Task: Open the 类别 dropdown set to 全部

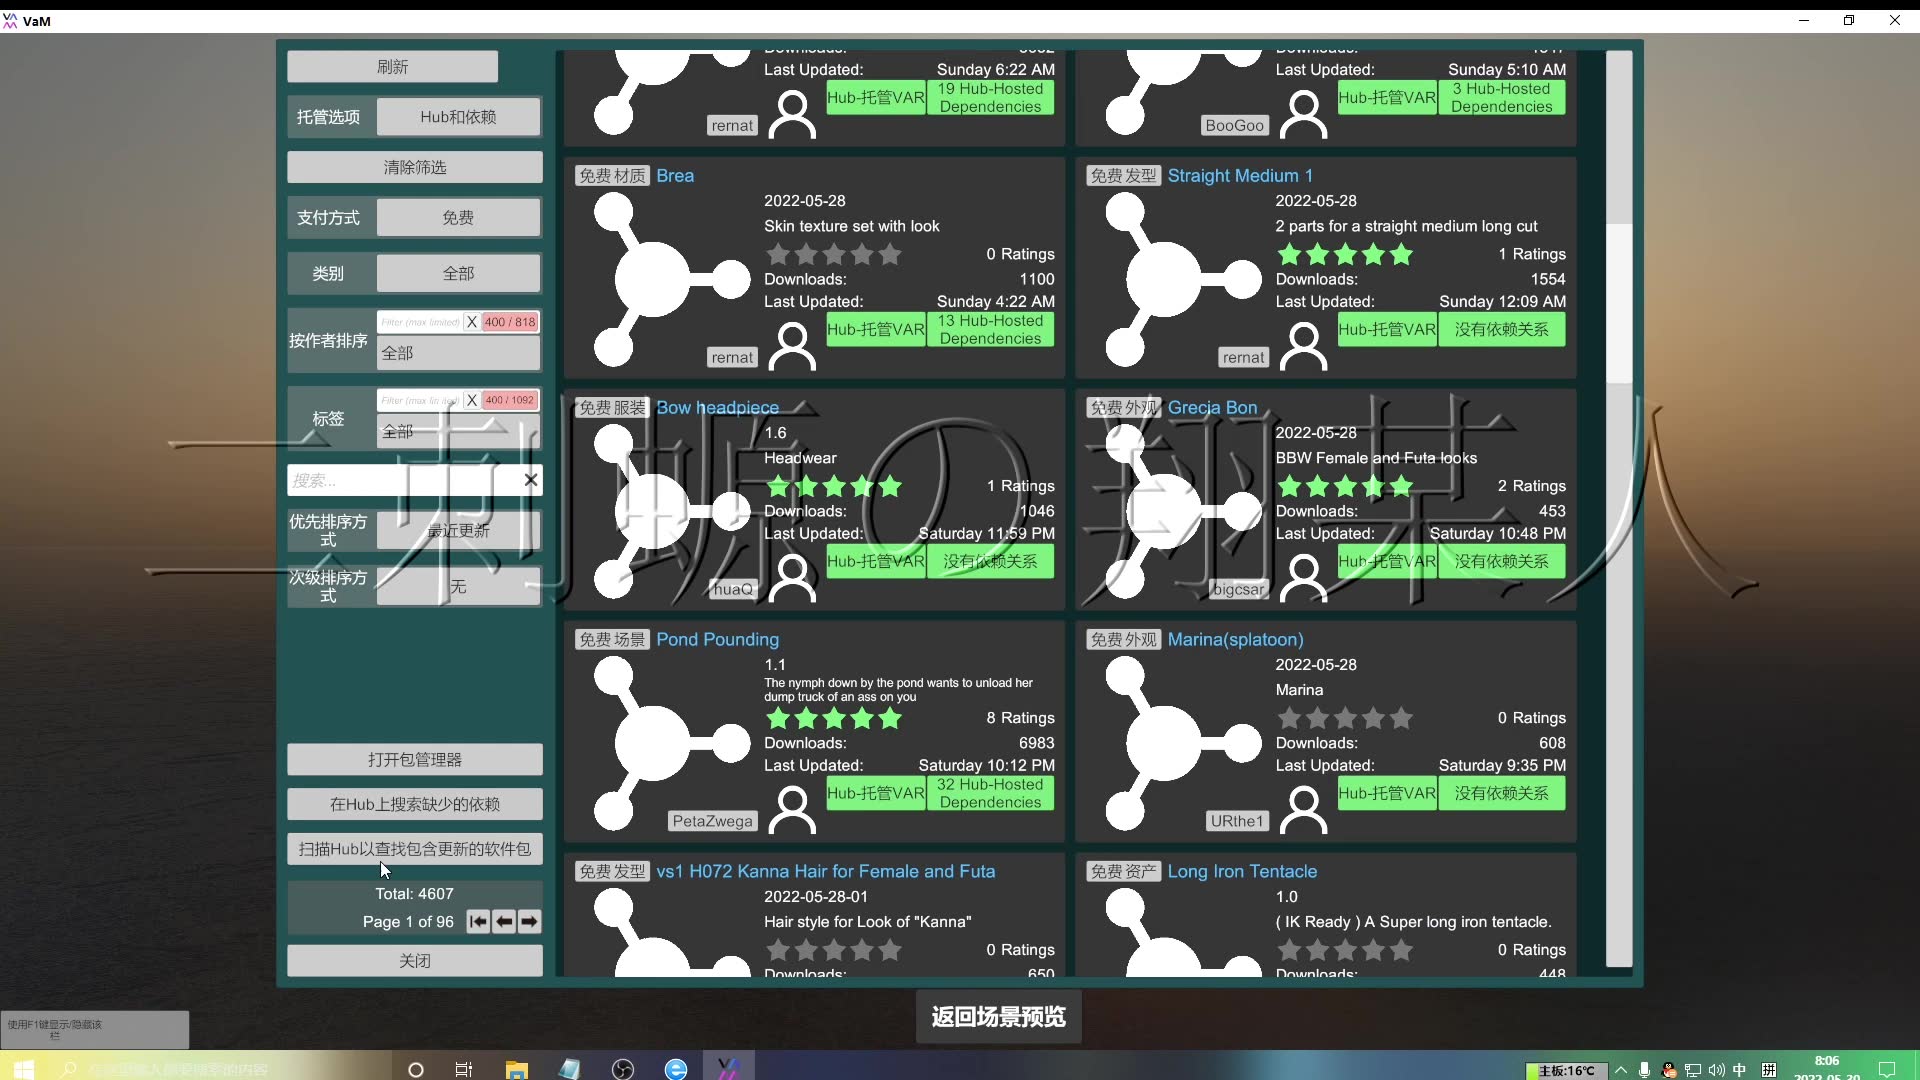Action: point(457,273)
